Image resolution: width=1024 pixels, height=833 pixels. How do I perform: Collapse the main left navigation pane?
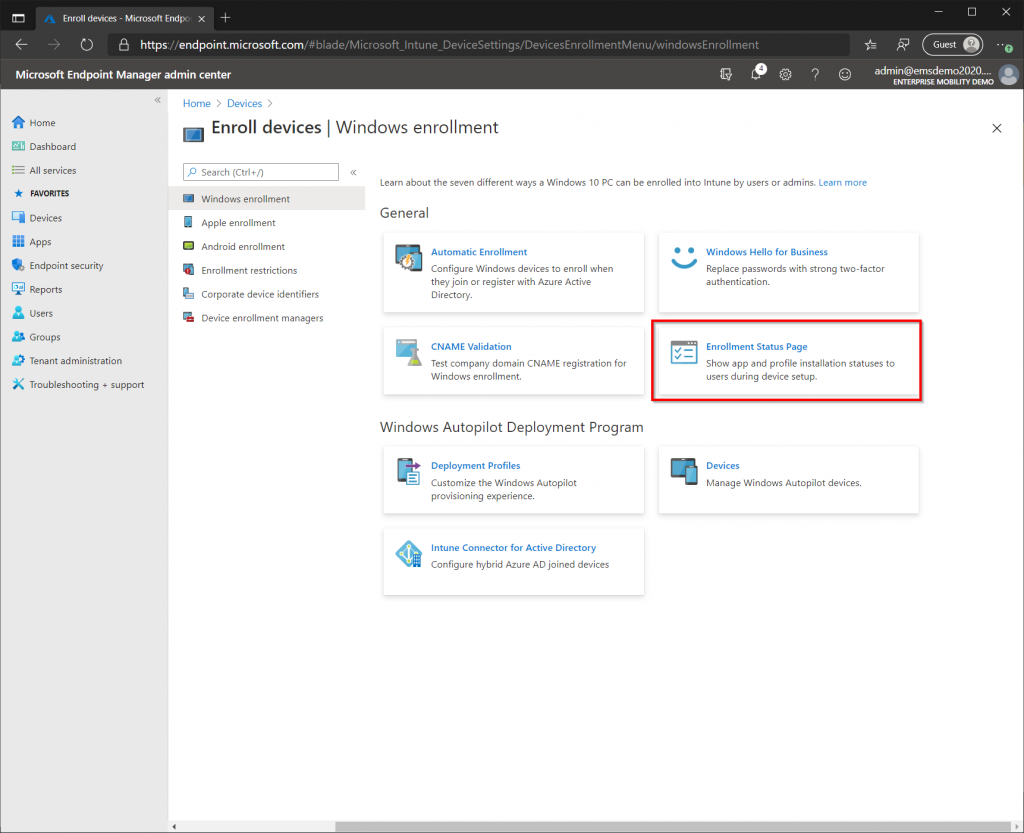coord(157,100)
